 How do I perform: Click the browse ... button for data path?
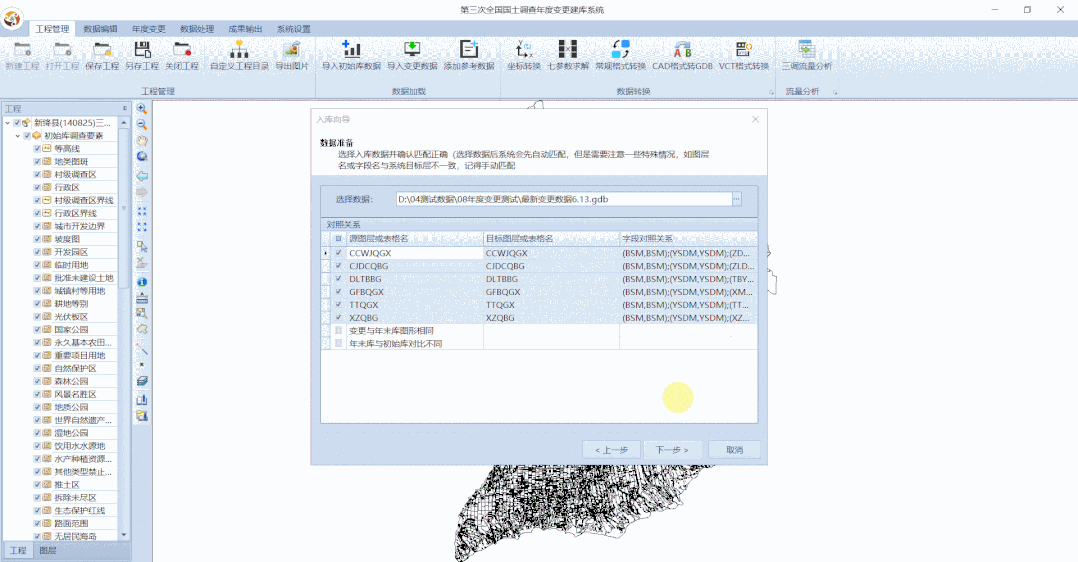736,199
